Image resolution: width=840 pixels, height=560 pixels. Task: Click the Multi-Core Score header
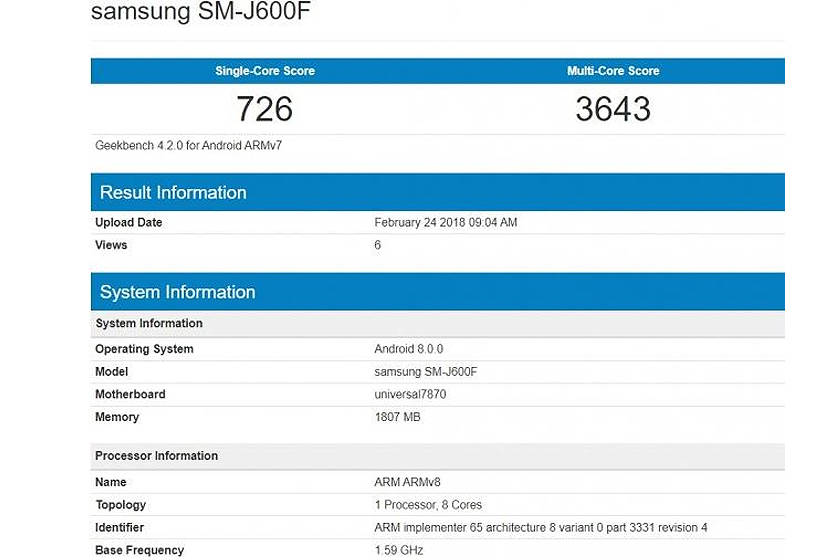click(613, 71)
